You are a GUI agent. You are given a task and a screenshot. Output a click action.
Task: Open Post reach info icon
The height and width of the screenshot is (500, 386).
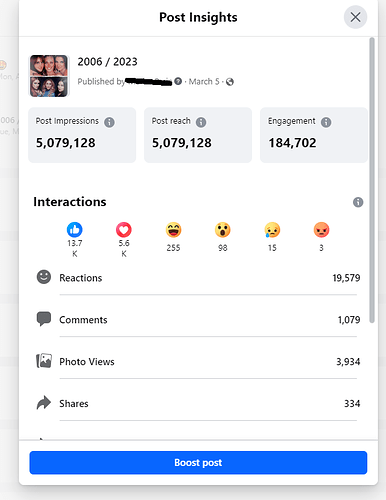[201, 122]
